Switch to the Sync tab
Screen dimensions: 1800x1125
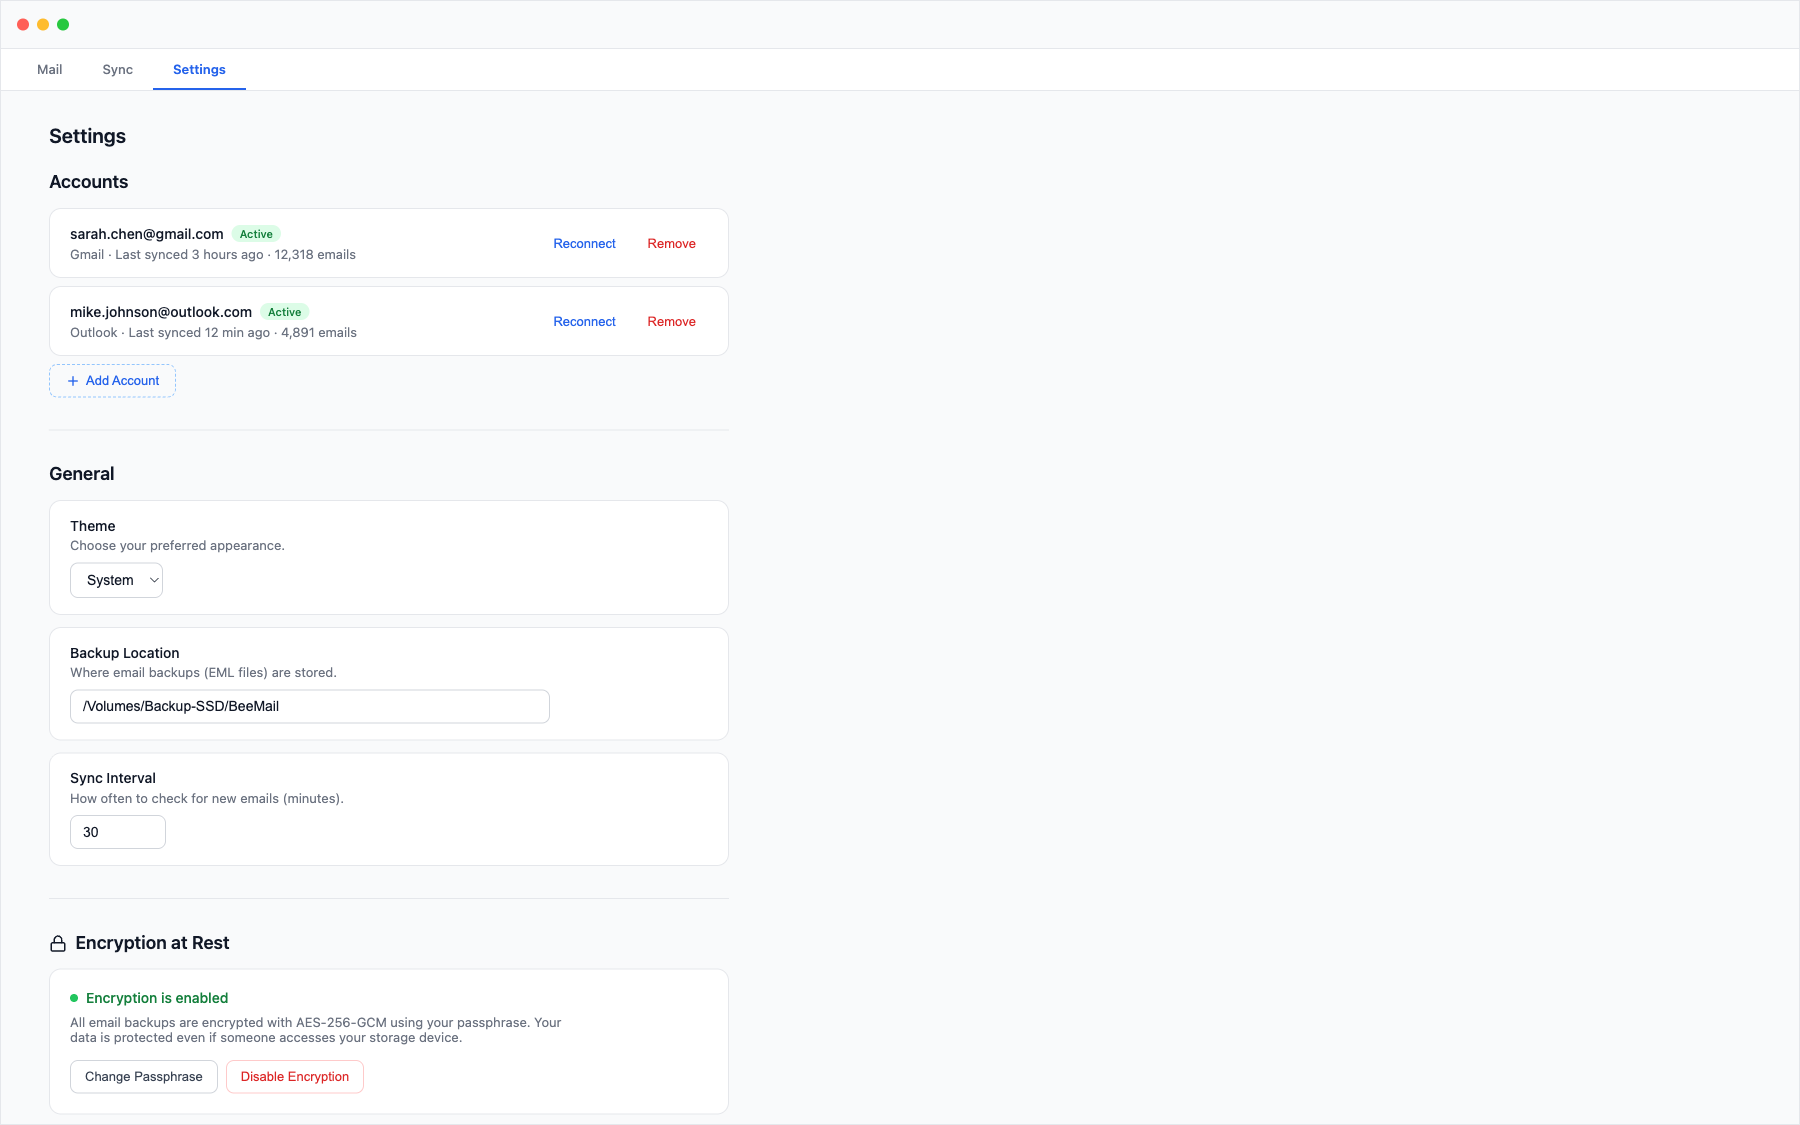coord(116,69)
